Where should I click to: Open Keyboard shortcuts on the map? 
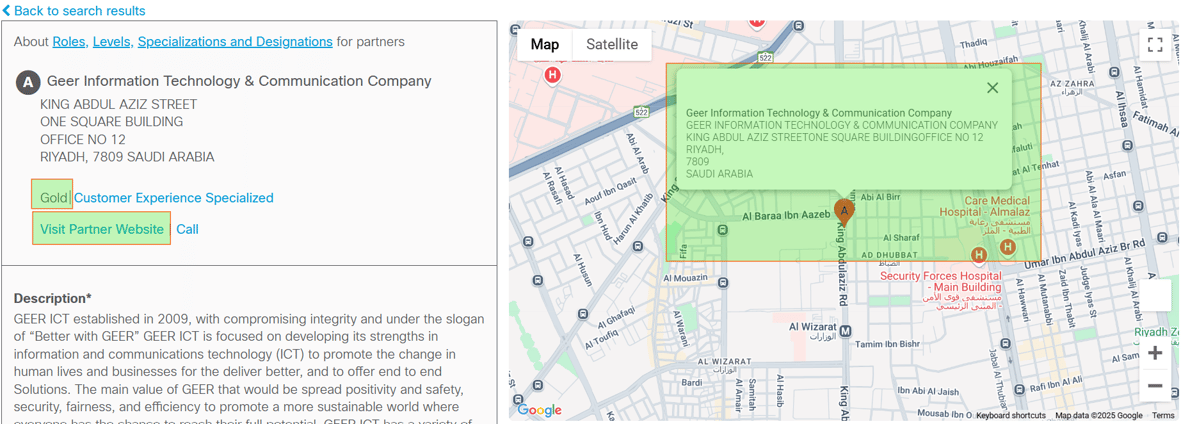pyautogui.click(x=1011, y=416)
